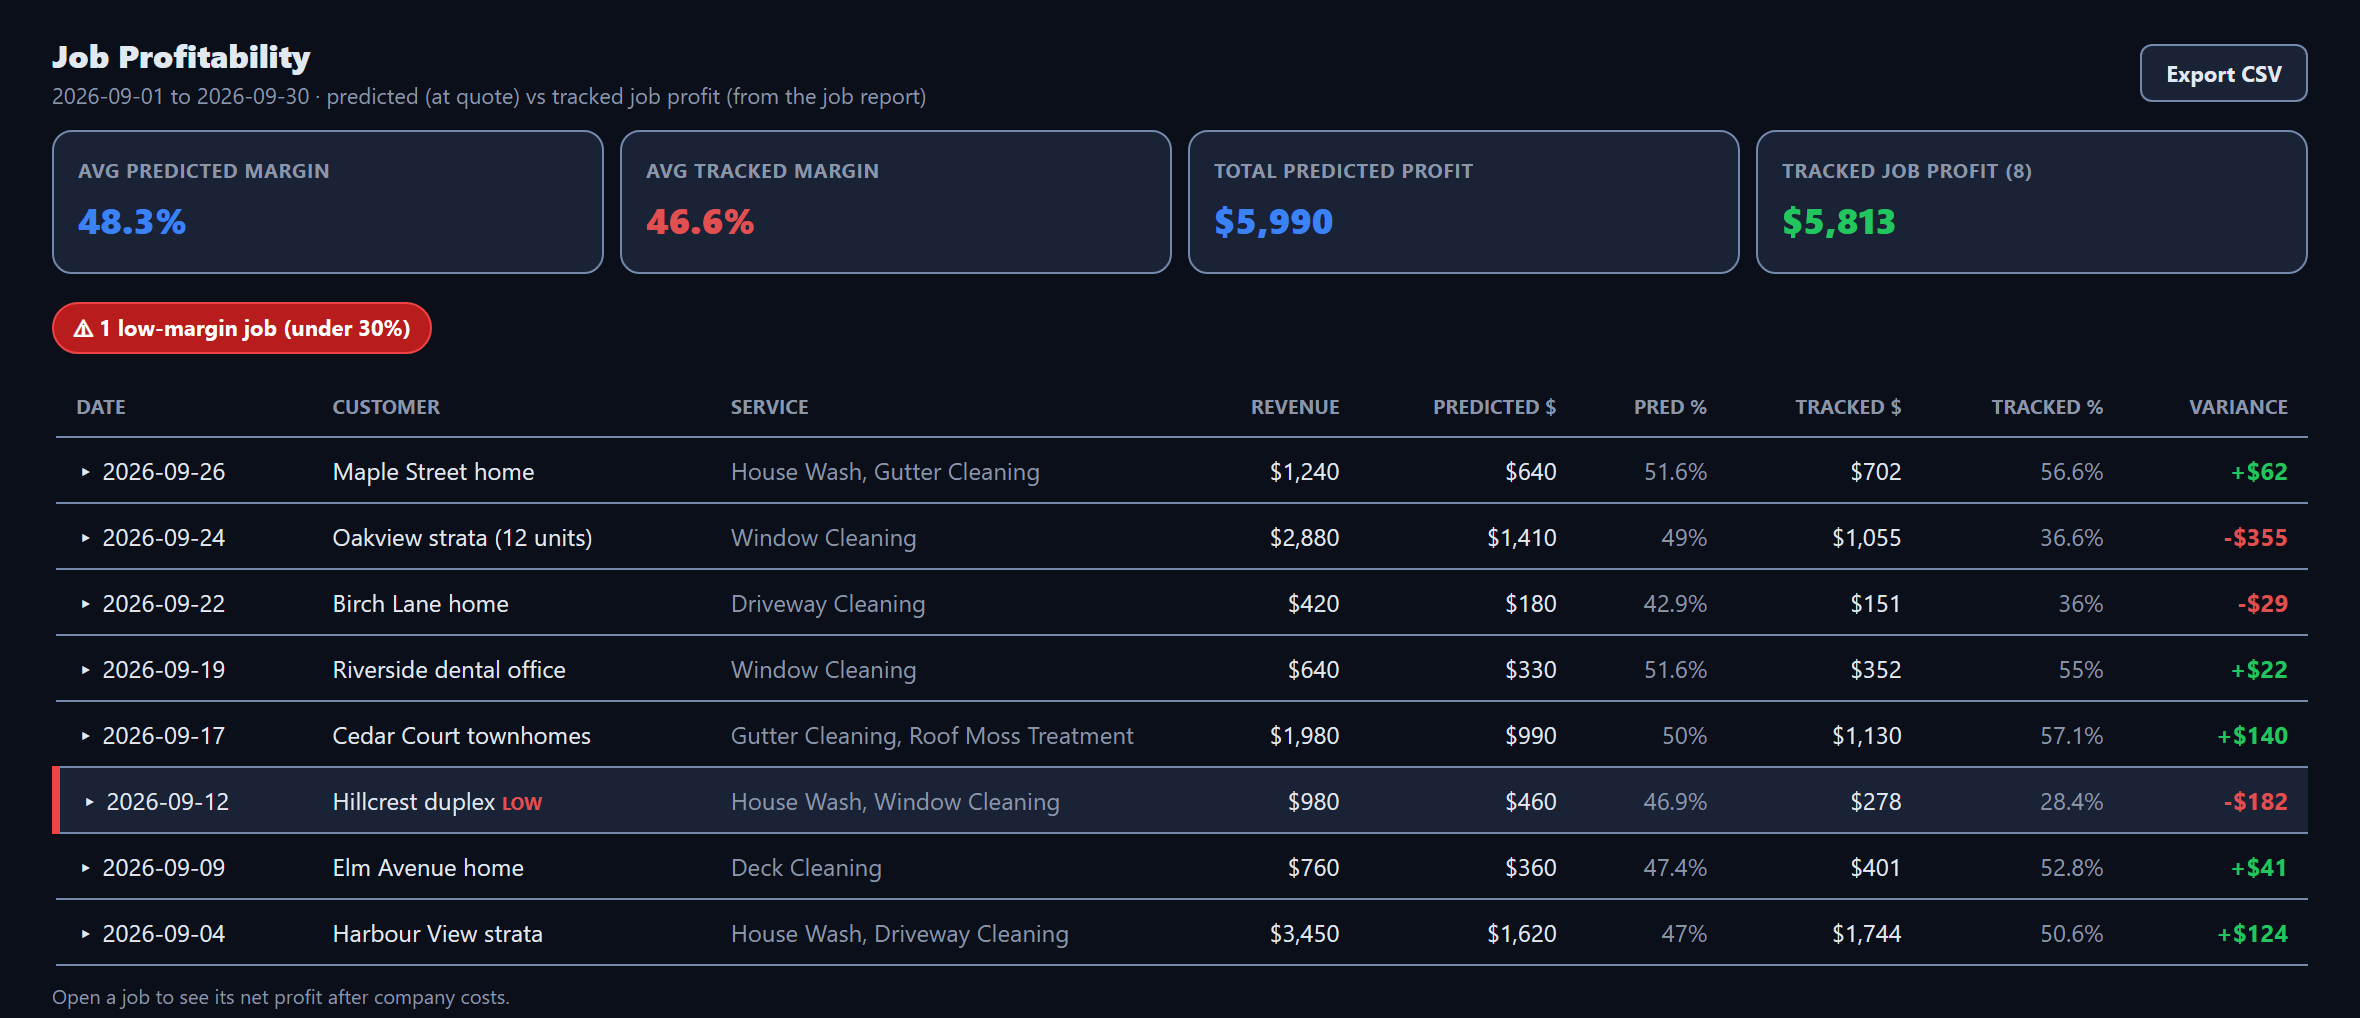Viewport: 2360px width, 1018px height.
Task: Click the SERVICE column header
Action: (769, 407)
